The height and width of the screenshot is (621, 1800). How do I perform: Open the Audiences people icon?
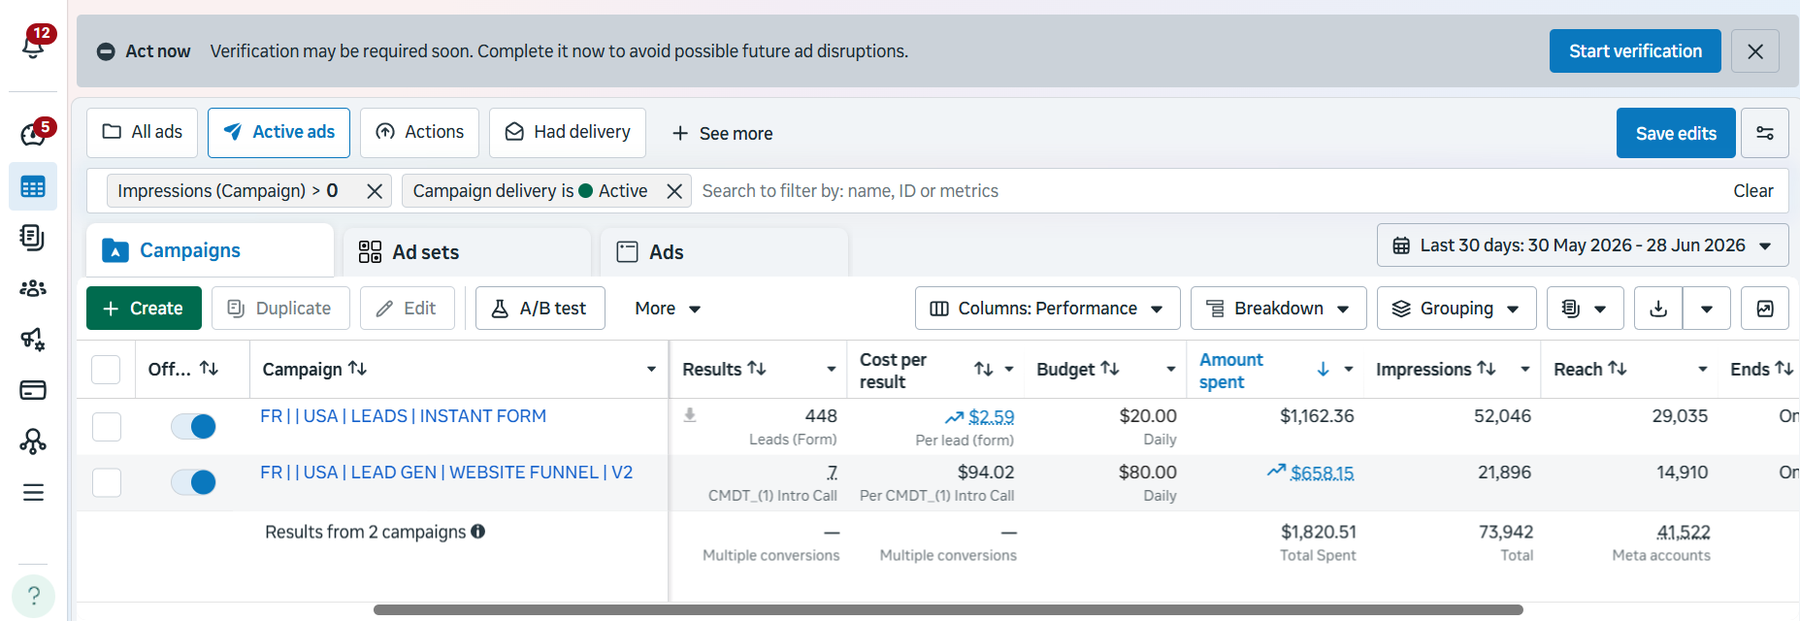(33, 288)
